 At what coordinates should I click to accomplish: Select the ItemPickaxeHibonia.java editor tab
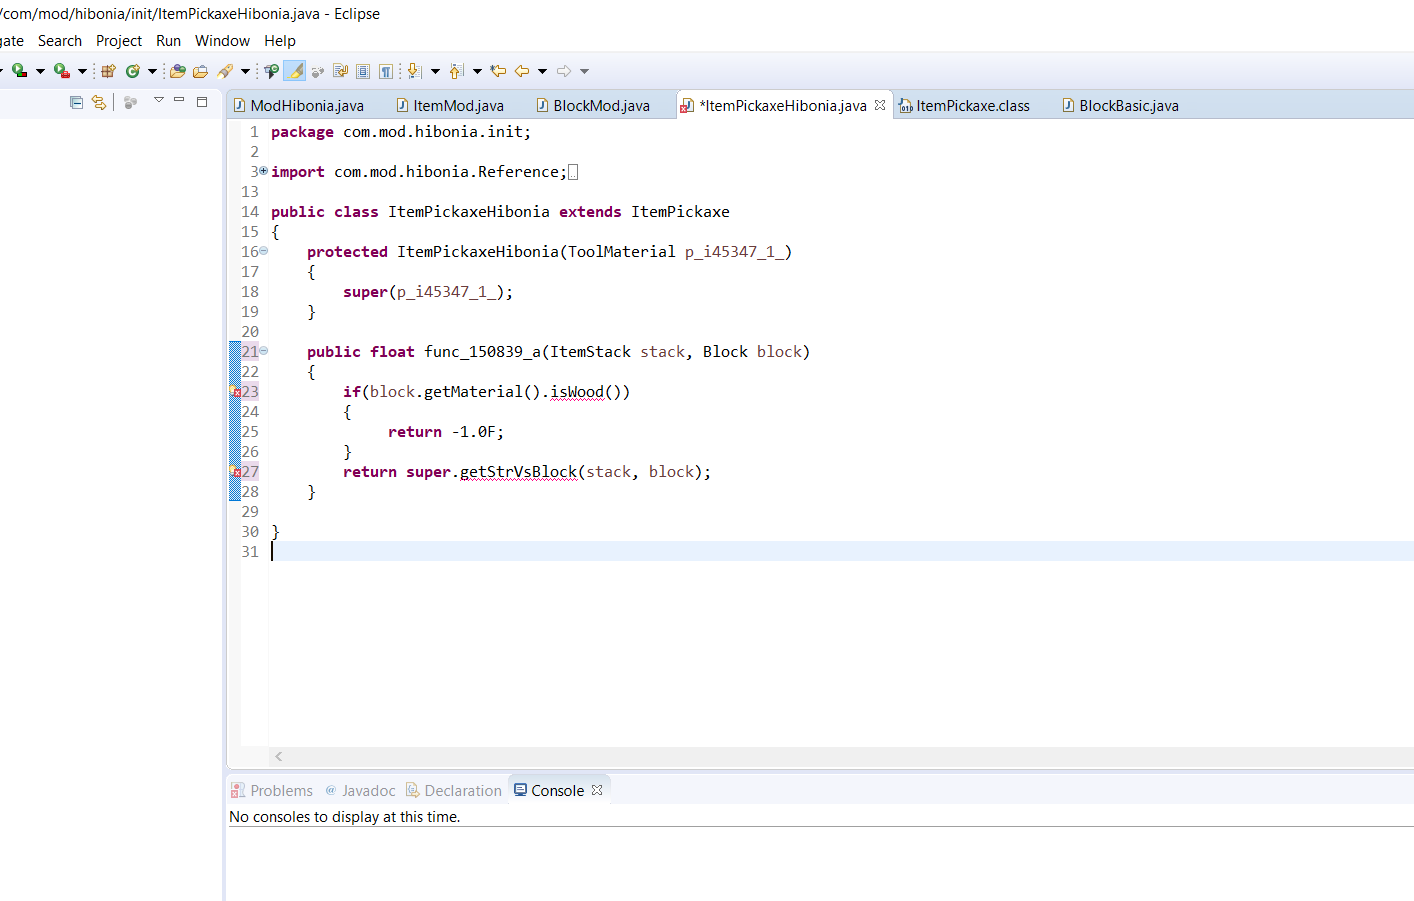(x=782, y=106)
